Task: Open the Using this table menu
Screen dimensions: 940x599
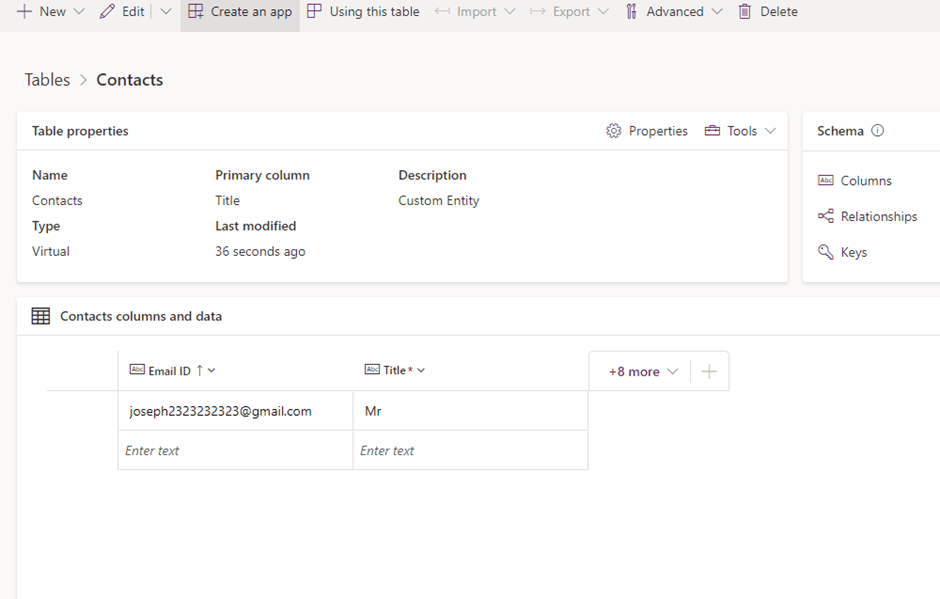Action: tap(363, 12)
